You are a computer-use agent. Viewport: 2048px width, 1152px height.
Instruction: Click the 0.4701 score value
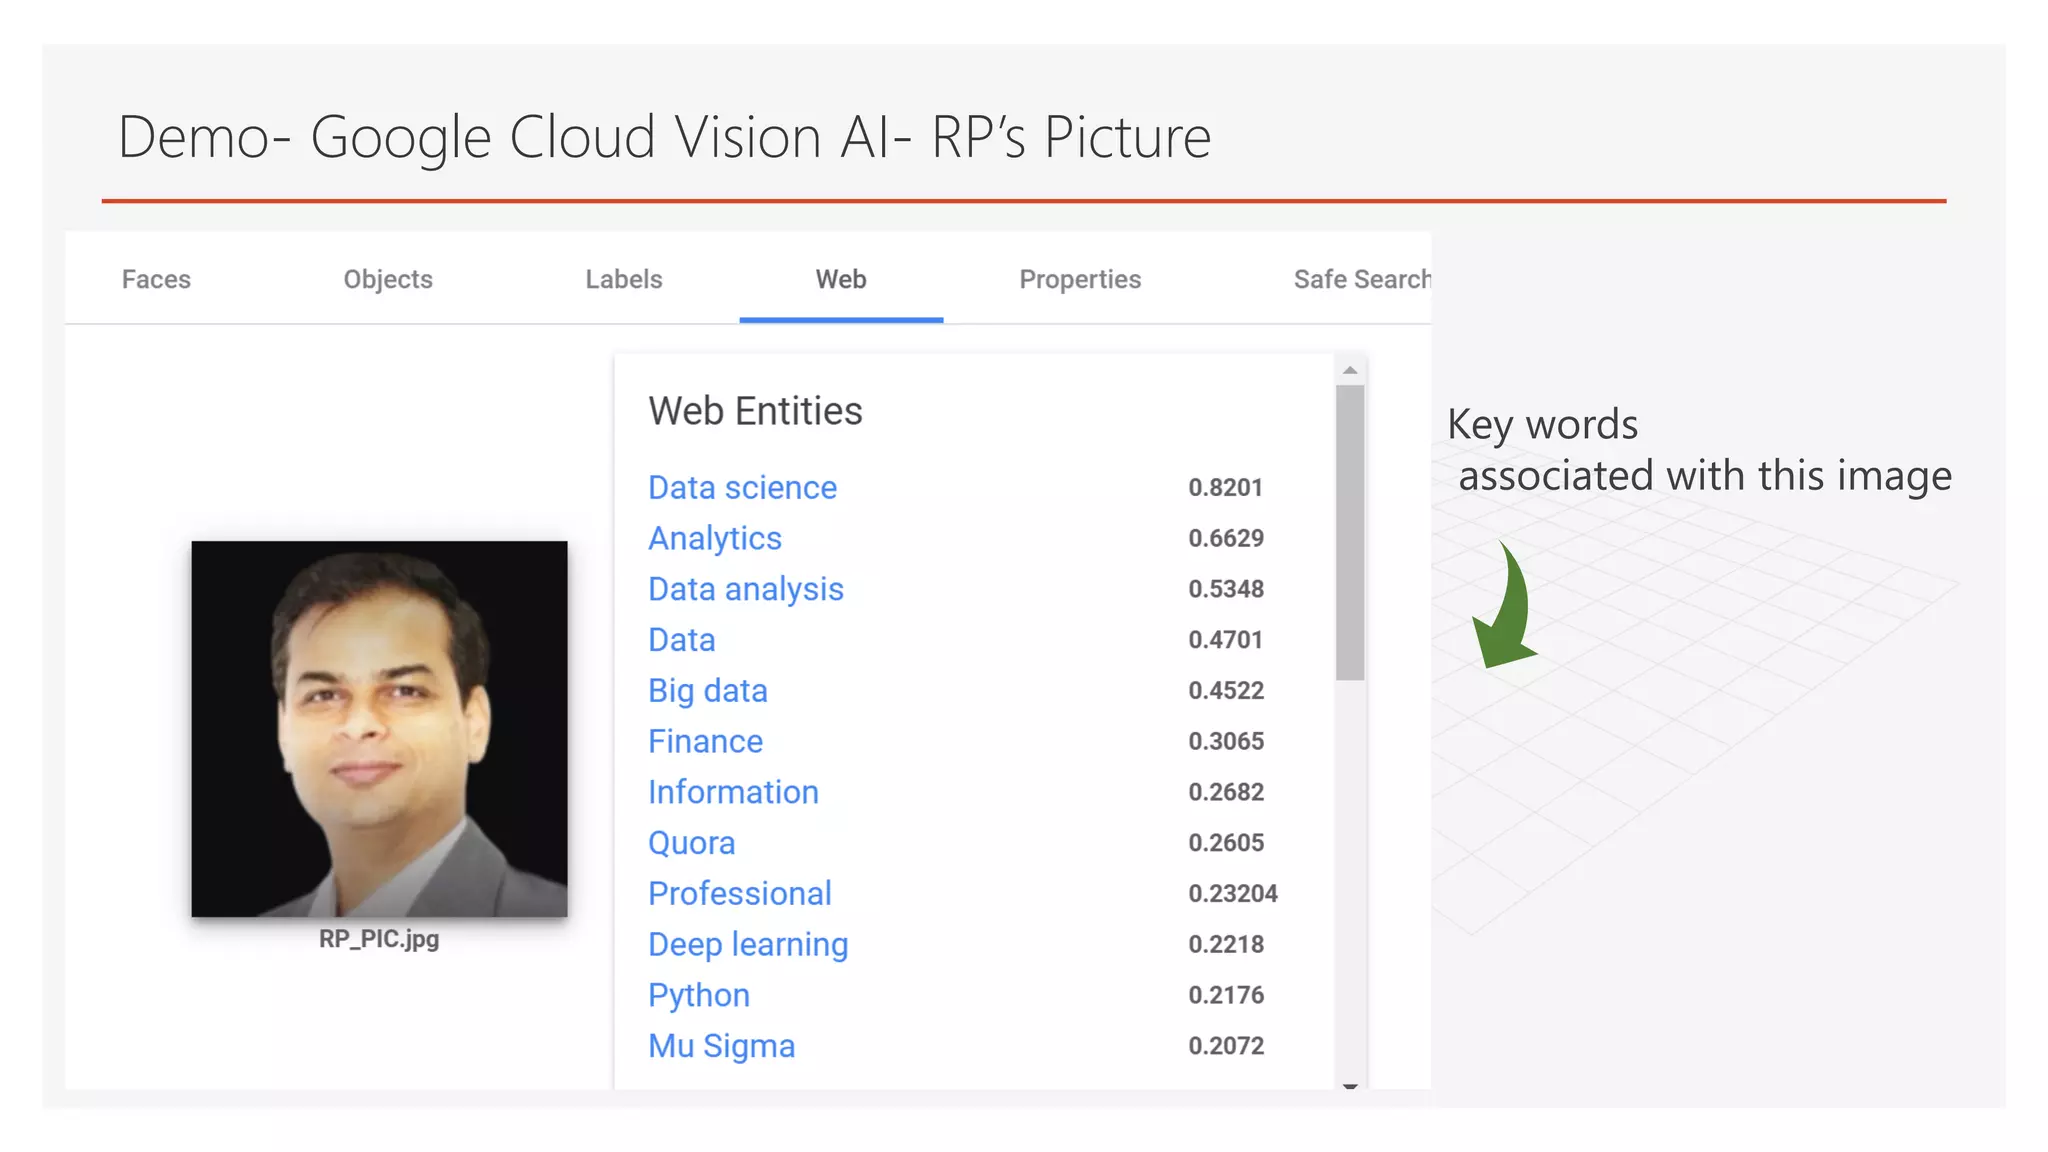coord(1226,640)
